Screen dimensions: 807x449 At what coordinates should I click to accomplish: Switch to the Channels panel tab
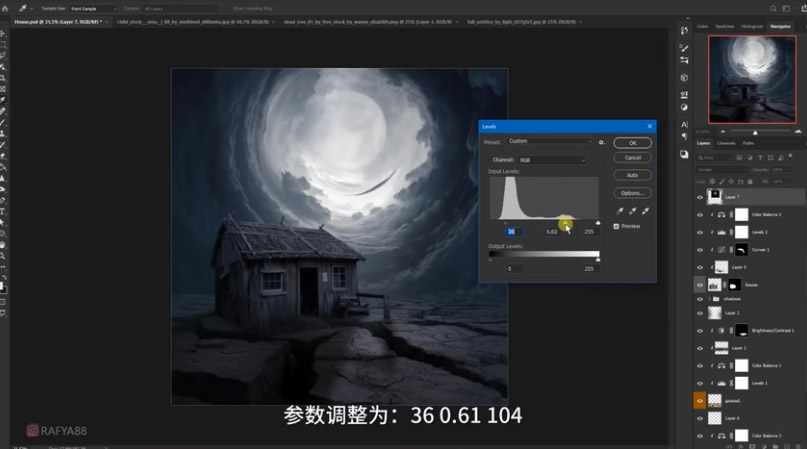(727, 143)
